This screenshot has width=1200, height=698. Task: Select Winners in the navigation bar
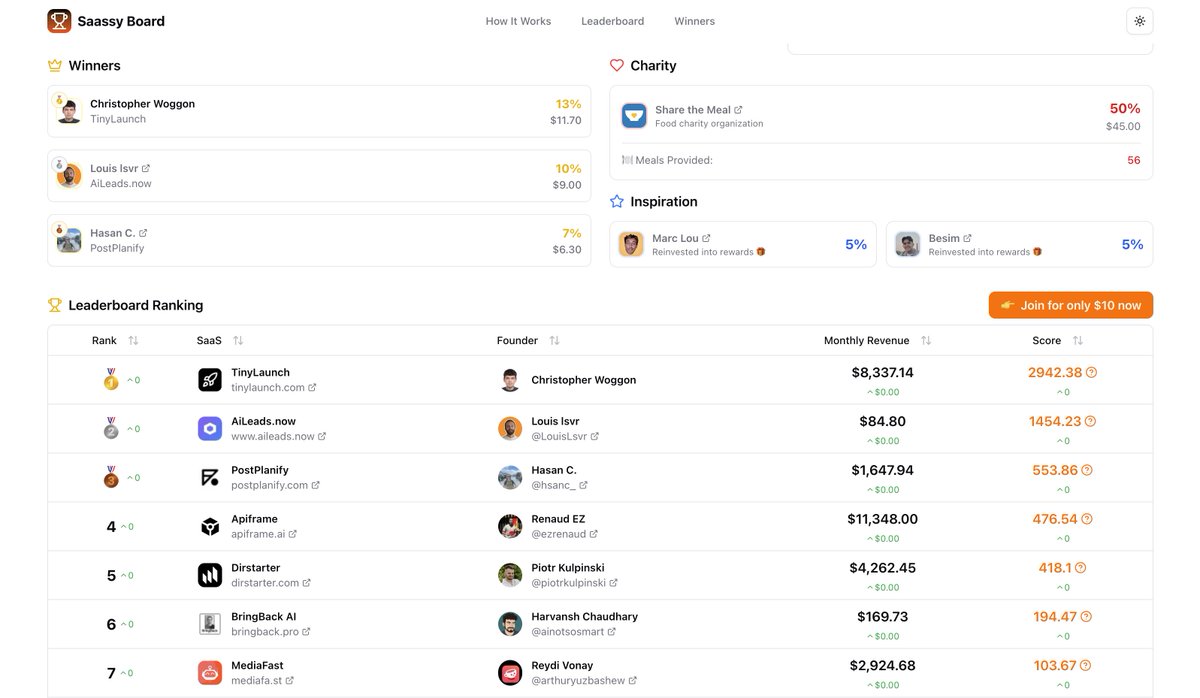(694, 20)
